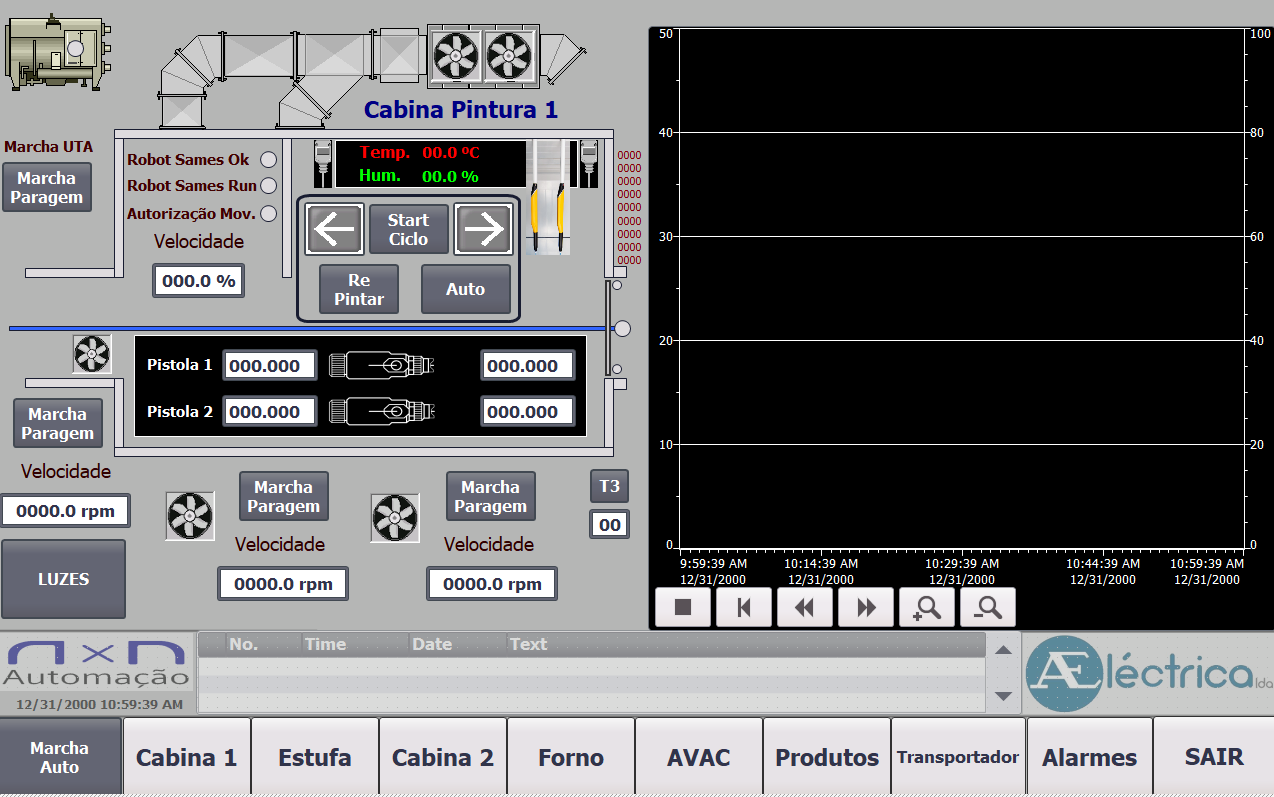Click the Autorização Mov. indicator
The image size is (1274, 797).
[x=268, y=213]
